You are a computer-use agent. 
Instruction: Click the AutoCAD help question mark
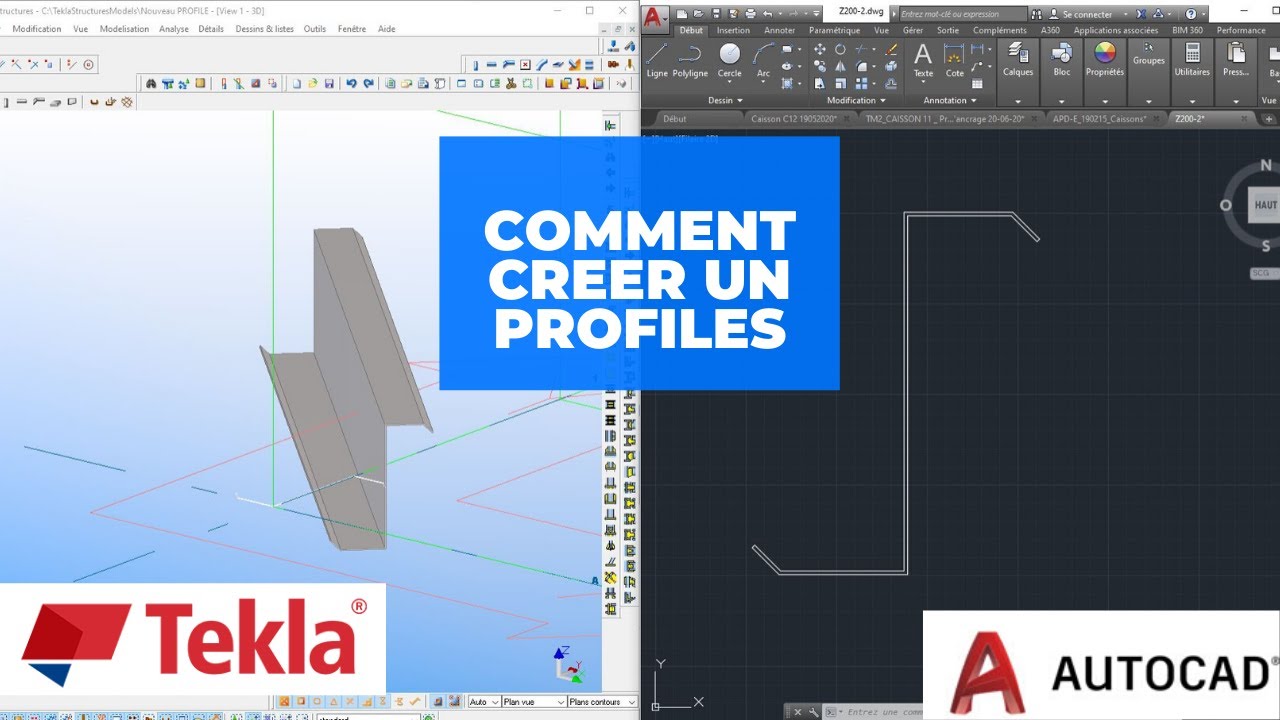coord(1190,14)
